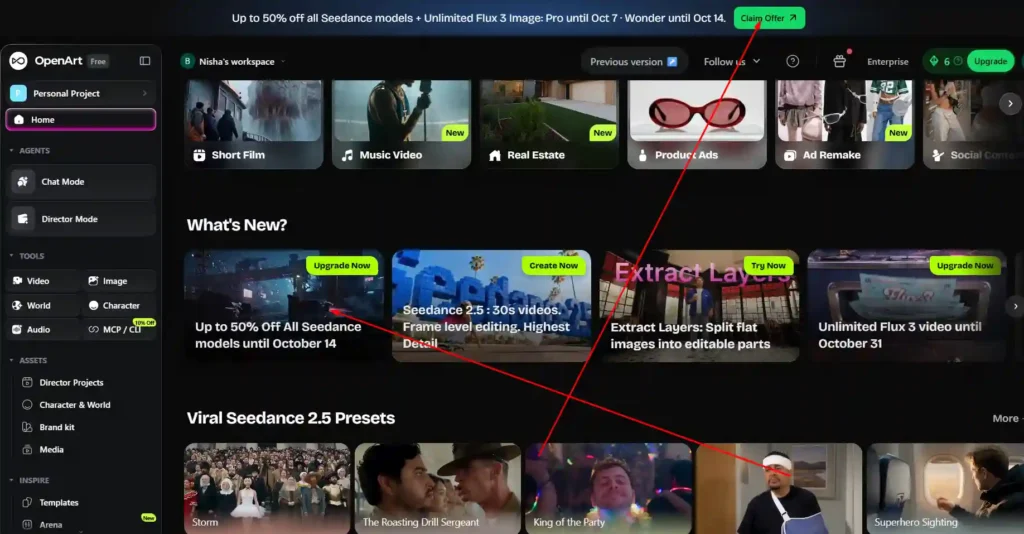Image resolution: width=1024 pixels, height=534 pixels.
Task: Expand the Personal Project selector
Action: tap(81, 93)
